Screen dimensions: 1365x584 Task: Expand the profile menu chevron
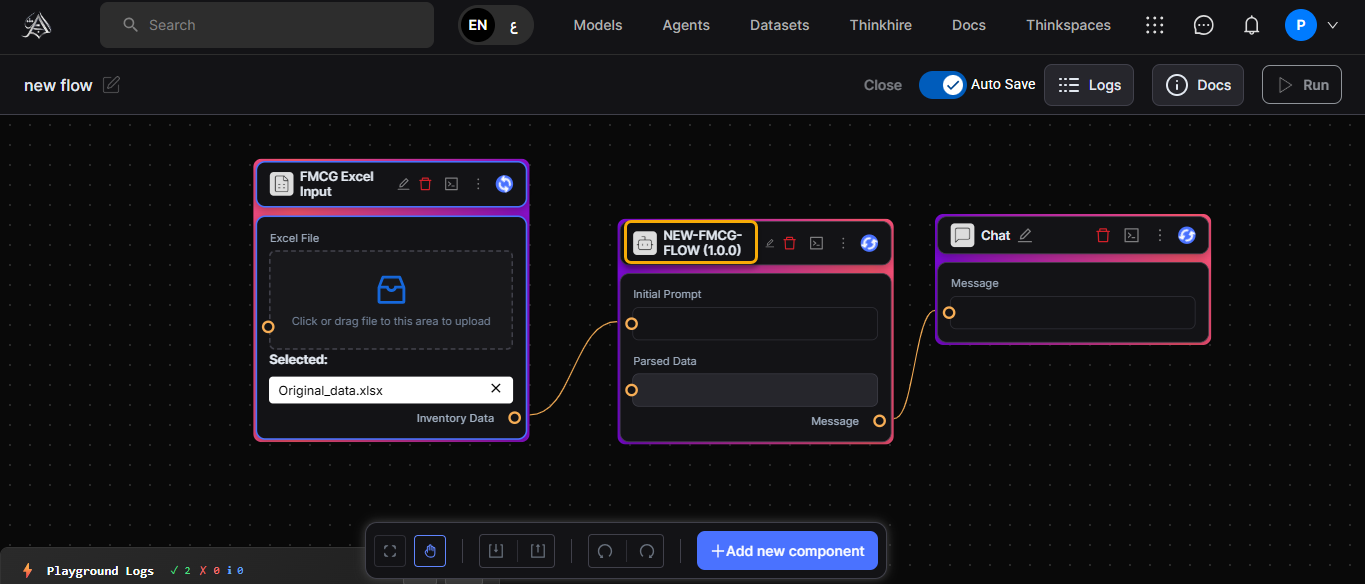[x=1332, y=26]
